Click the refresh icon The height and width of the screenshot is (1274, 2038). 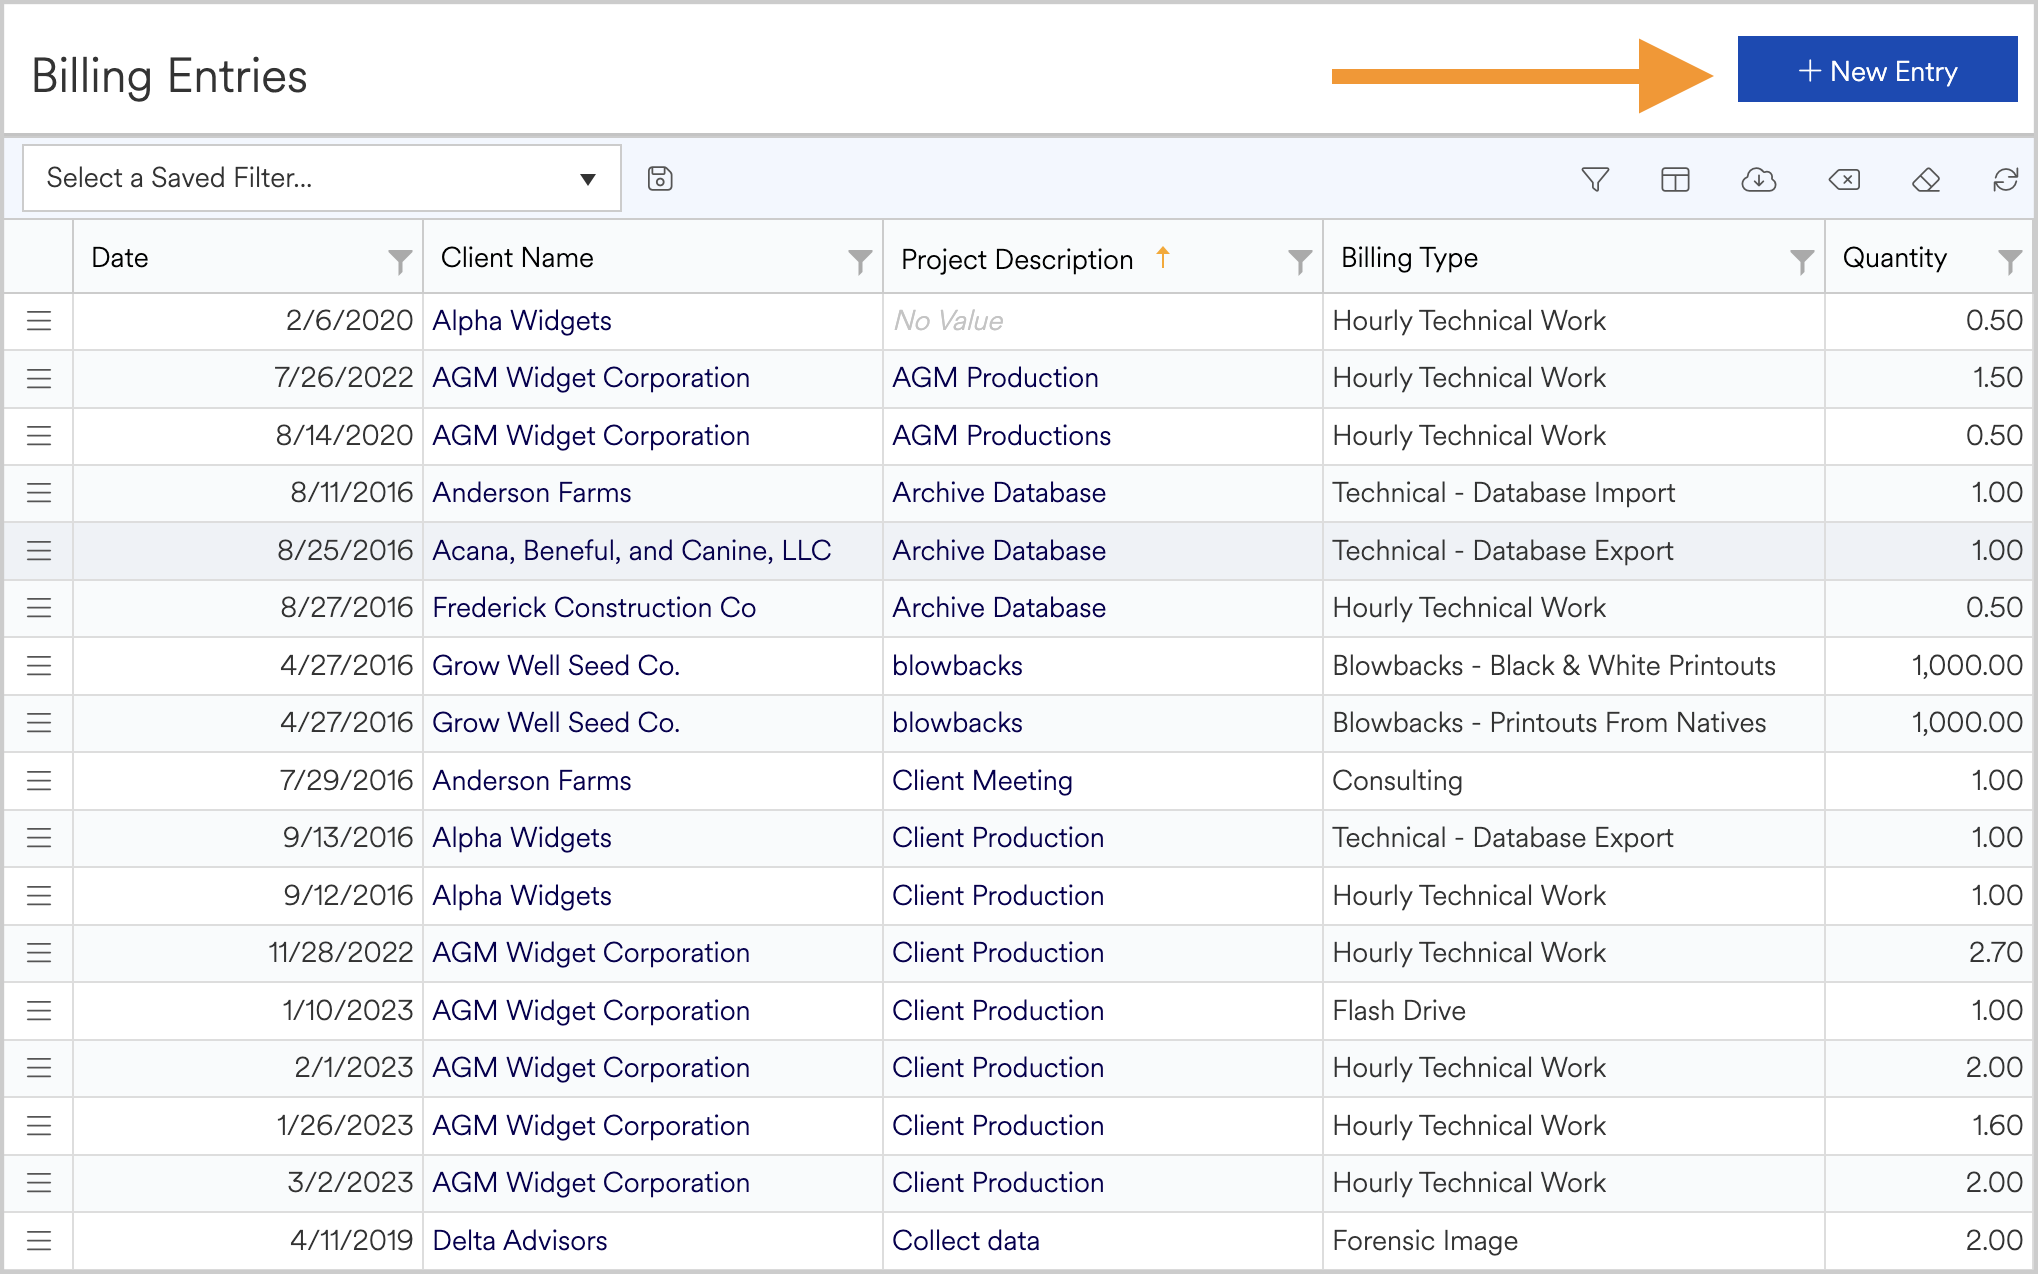tap(2005, 179)
